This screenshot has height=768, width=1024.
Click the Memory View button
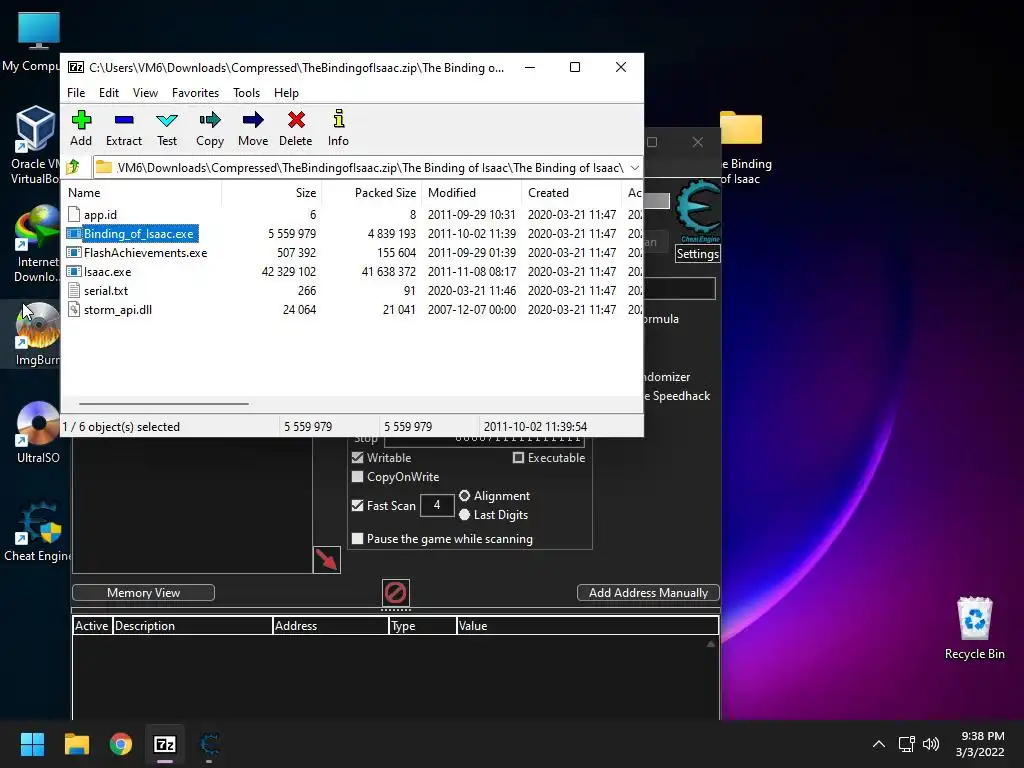(143, 592)
